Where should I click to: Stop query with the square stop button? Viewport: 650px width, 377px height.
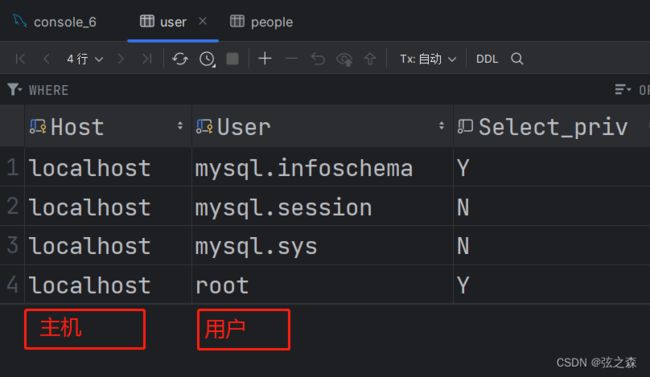(233, 59)
